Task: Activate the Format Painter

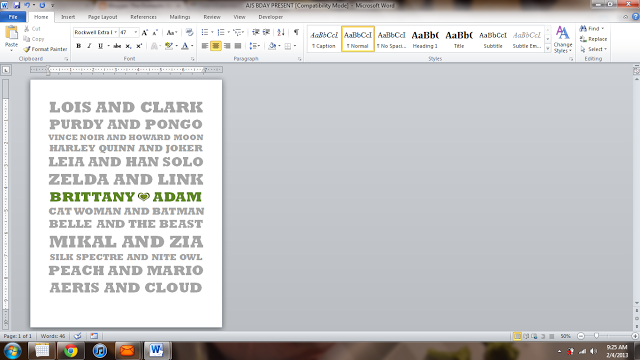Action: click(45, 49)
